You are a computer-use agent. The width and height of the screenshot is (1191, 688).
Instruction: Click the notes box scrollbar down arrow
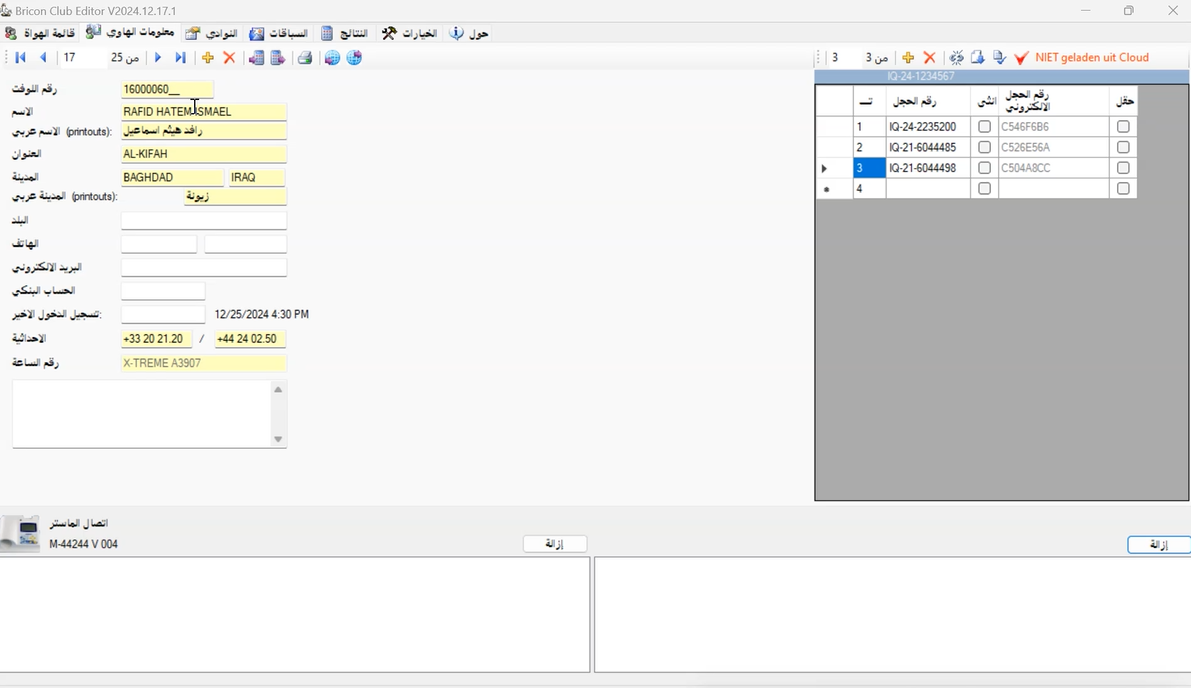point(278,439)
